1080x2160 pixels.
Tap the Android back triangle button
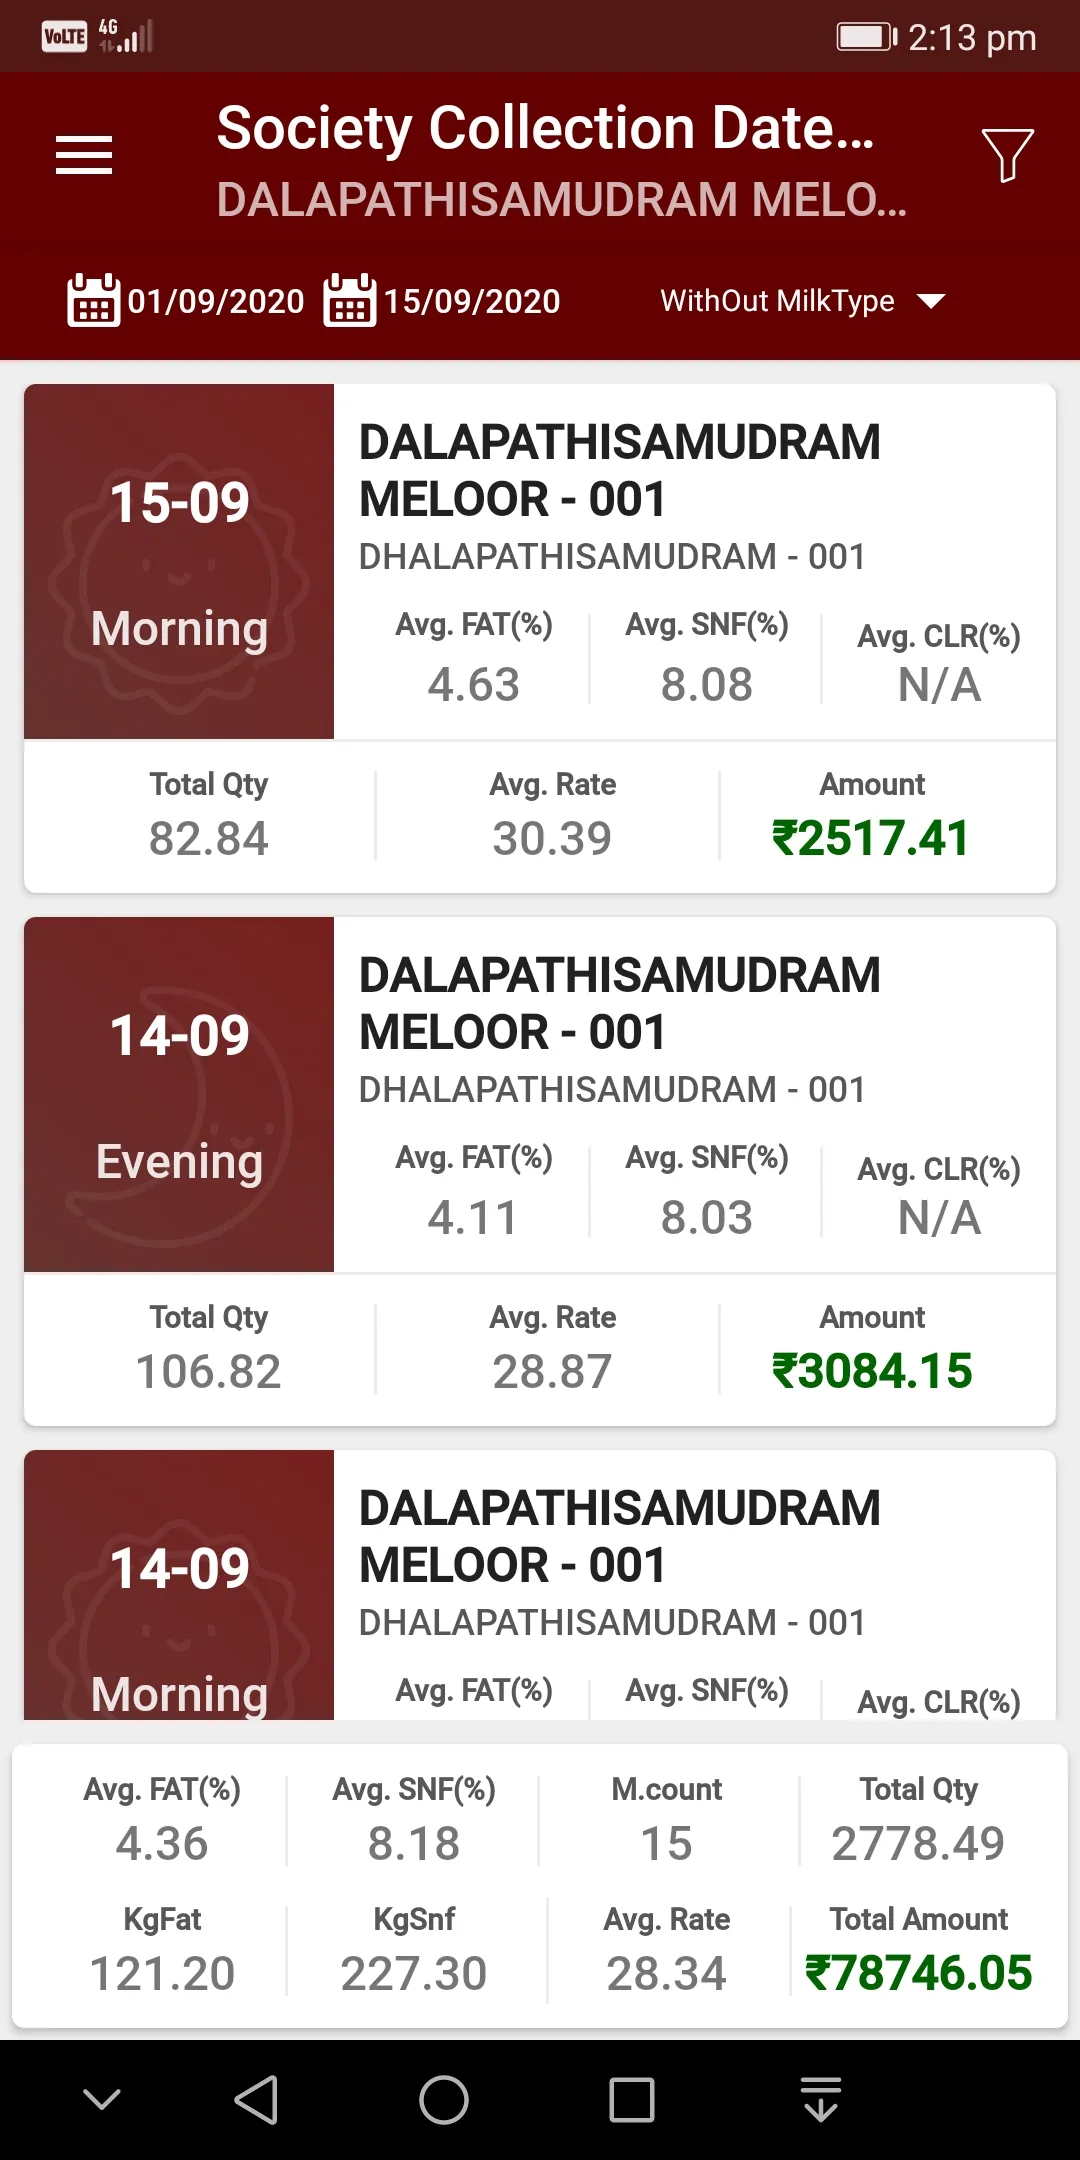click(x=256, y=2099)
